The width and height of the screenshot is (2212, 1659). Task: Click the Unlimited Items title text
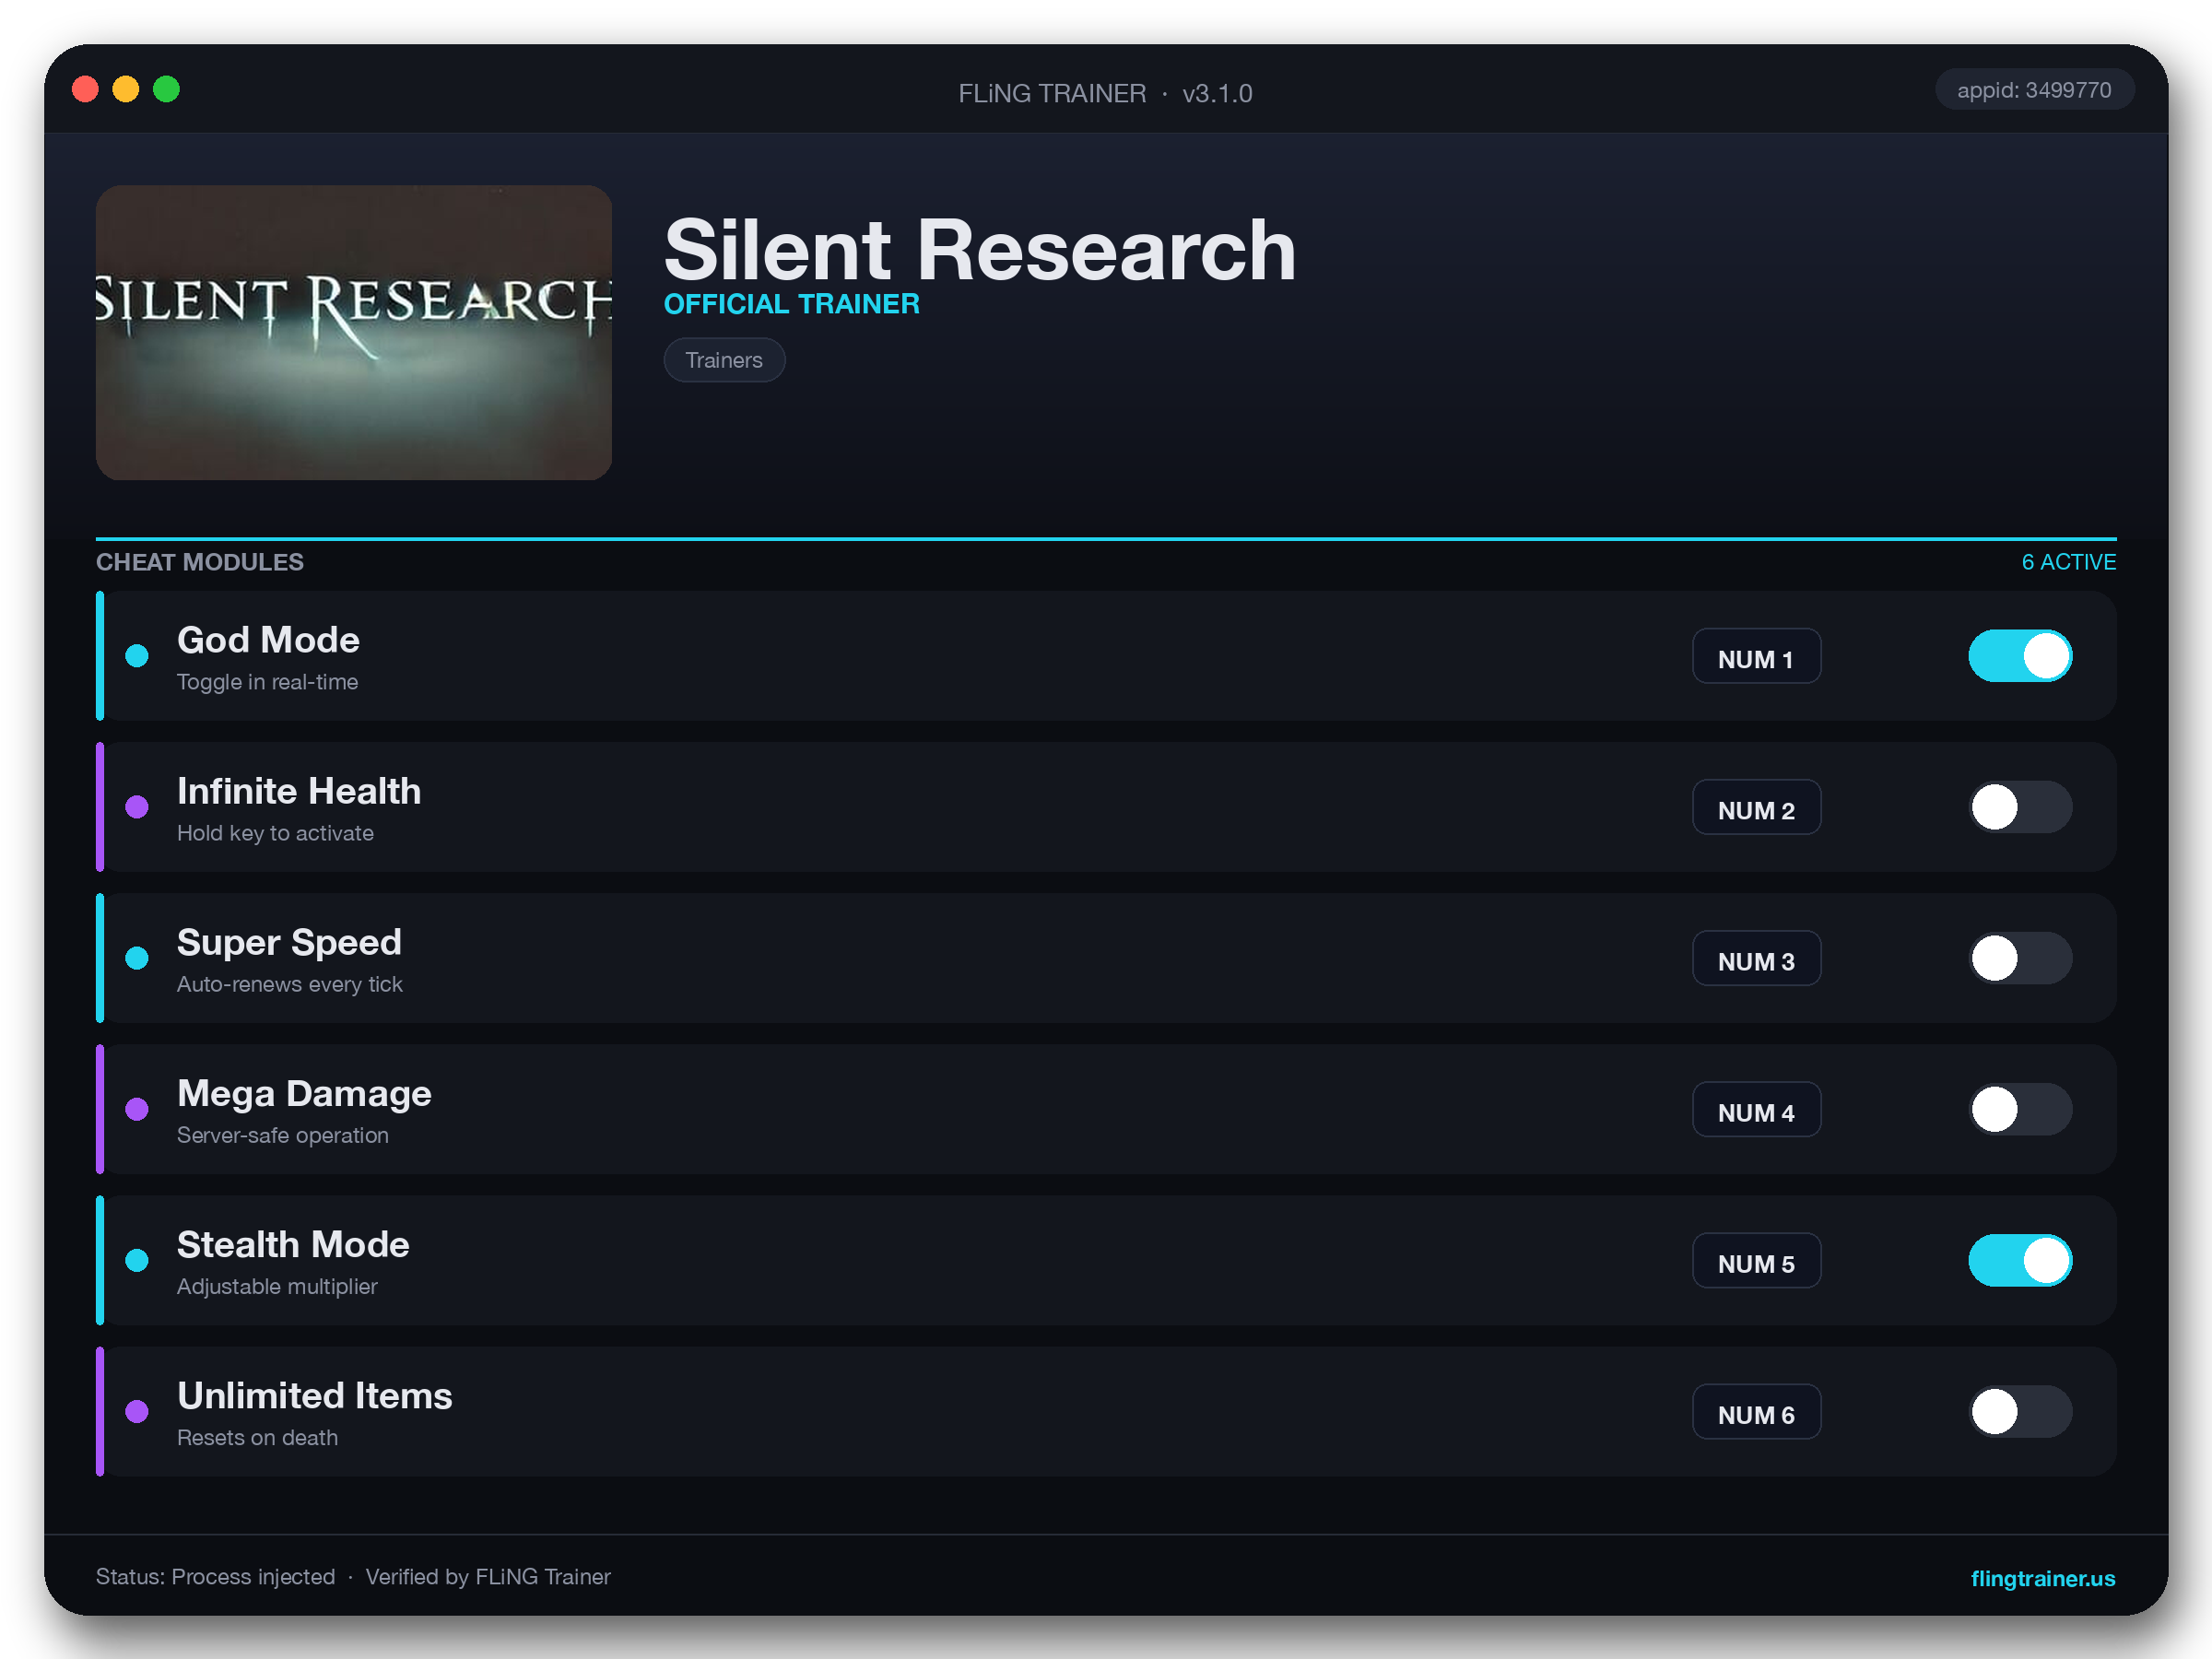315,1395
